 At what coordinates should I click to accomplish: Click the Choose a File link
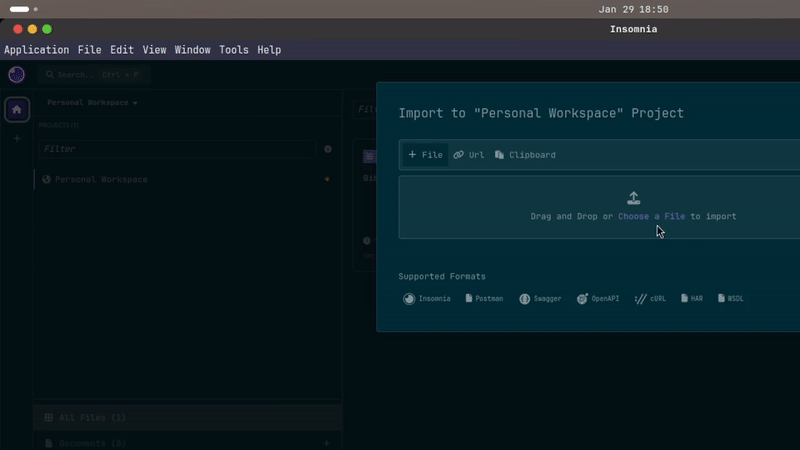pyautogui.click(x=652, y=216)
